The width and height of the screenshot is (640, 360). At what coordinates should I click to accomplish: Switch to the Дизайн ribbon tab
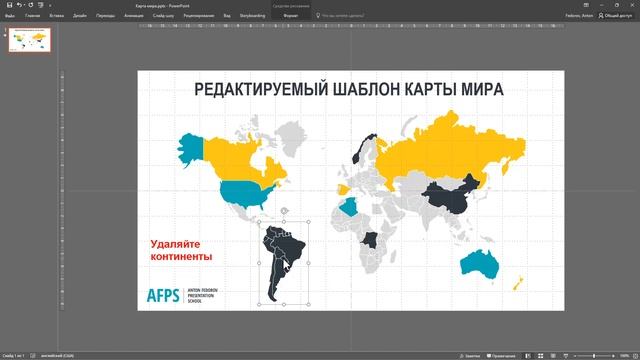(80, 16)
